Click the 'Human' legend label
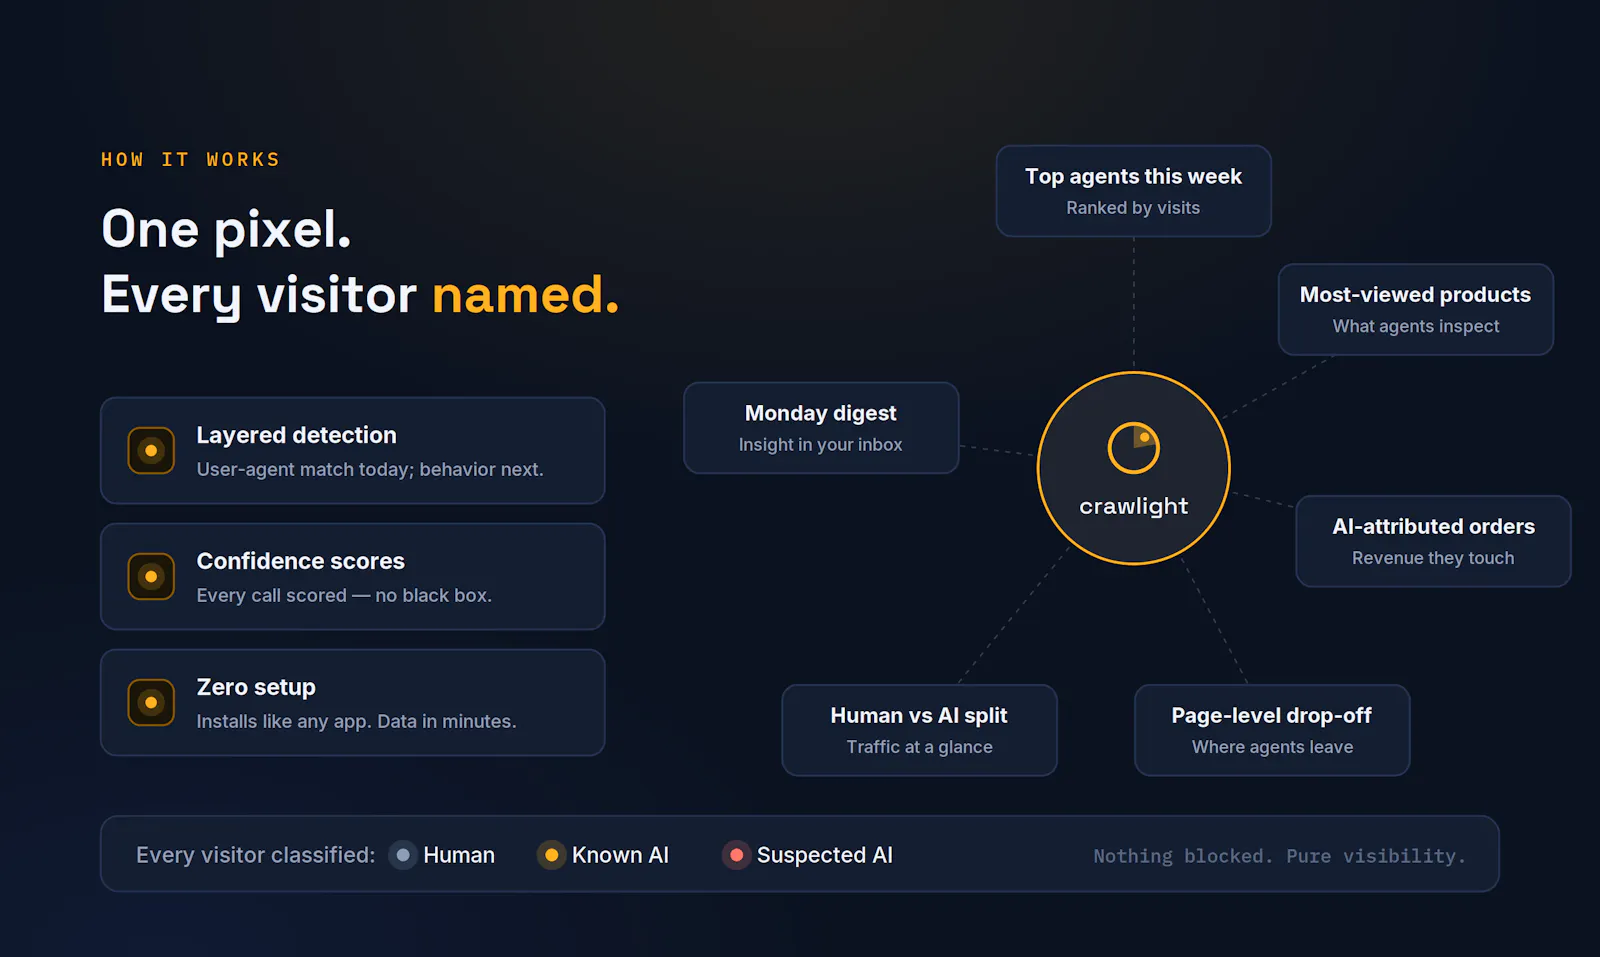This screenshot has width=1600, height=957. 459,855
